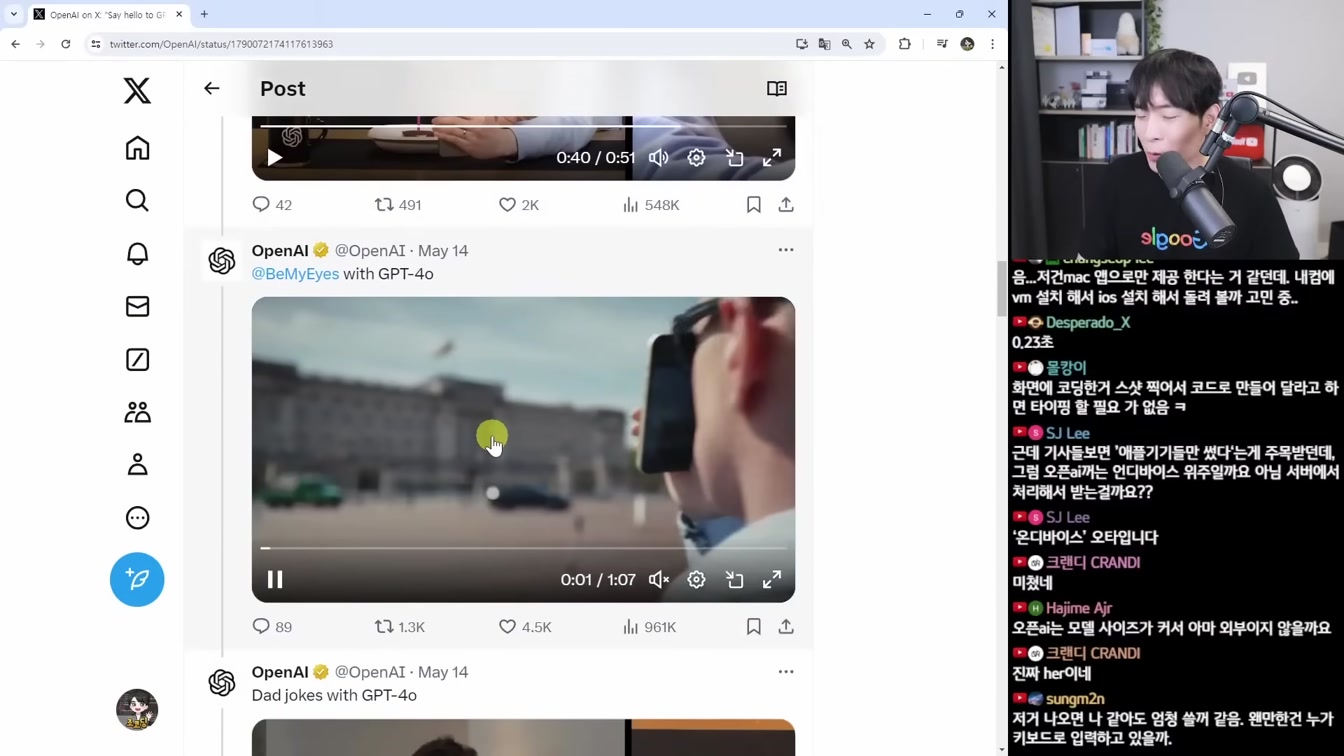This screenshot has height=756, width=1344.
Task: Open Messages envelope in the sidebar
Action: [137, 307]
